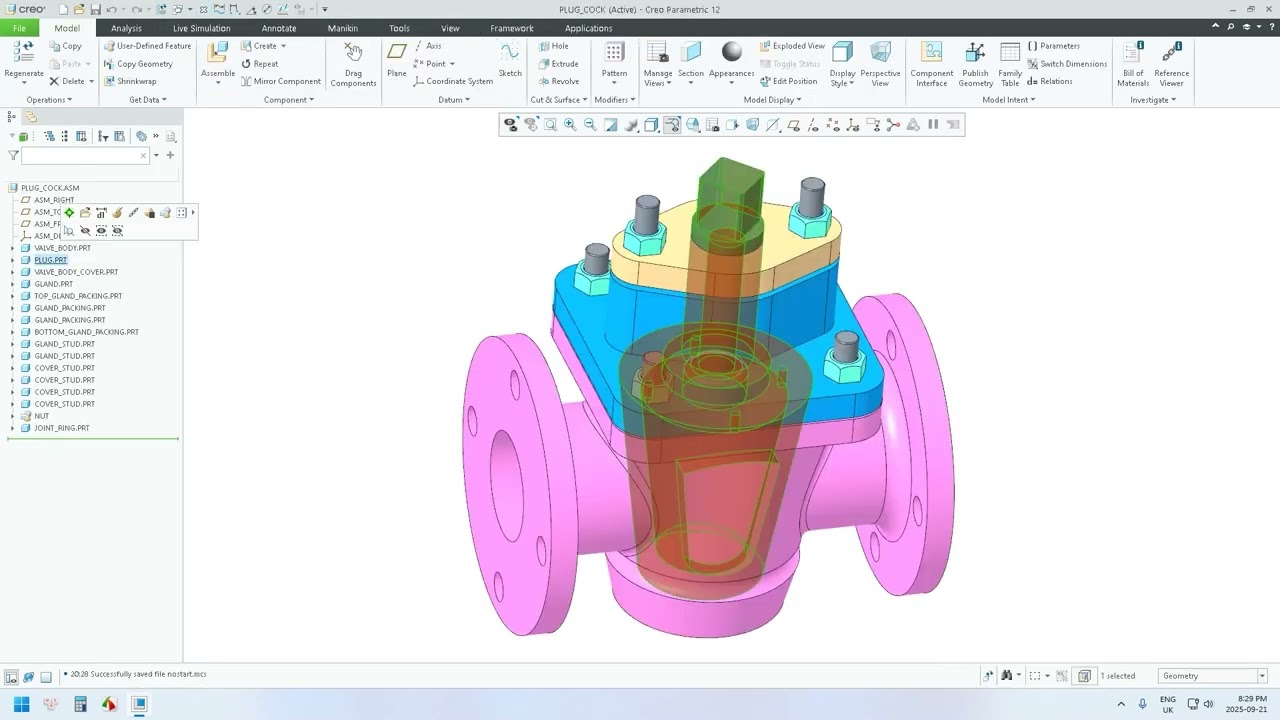Click Open icon on mini toolbar
1280x720 pixels.
(85, 213)
